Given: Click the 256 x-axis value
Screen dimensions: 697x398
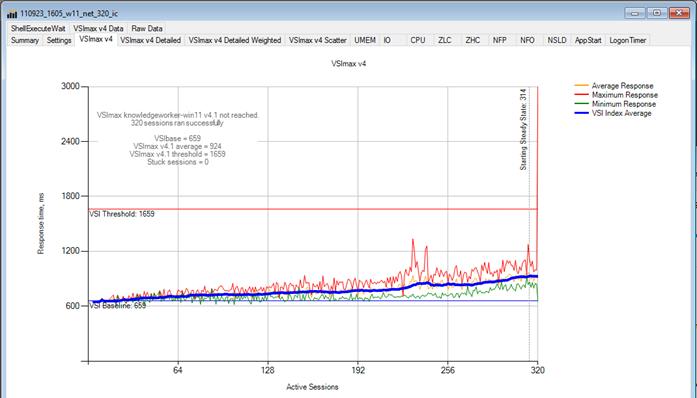Looking at the screenshot, I should coord(448,370).
